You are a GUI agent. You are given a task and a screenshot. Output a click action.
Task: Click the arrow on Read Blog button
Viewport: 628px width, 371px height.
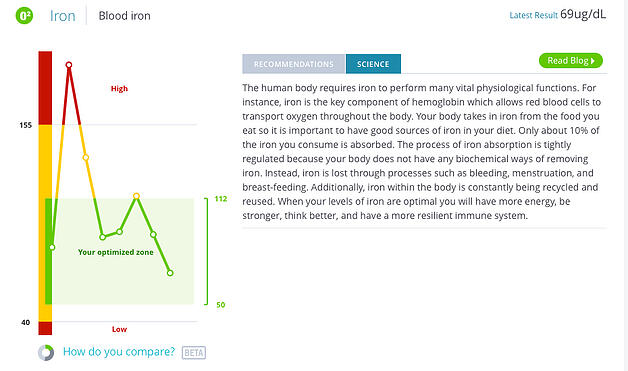pyautogui.click(x=593, y=60)
